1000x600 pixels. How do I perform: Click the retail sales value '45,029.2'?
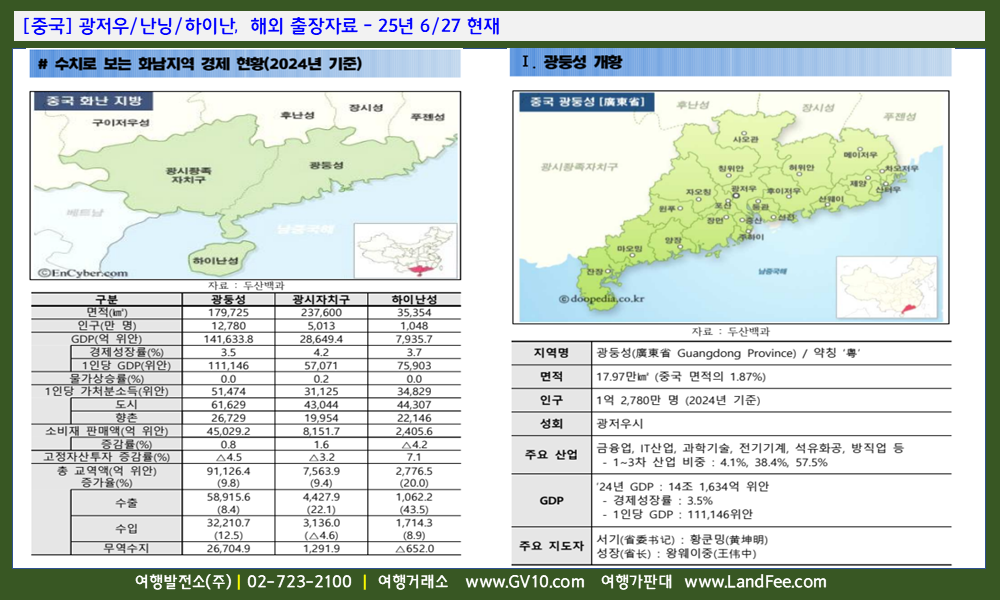tap(228, 431)
